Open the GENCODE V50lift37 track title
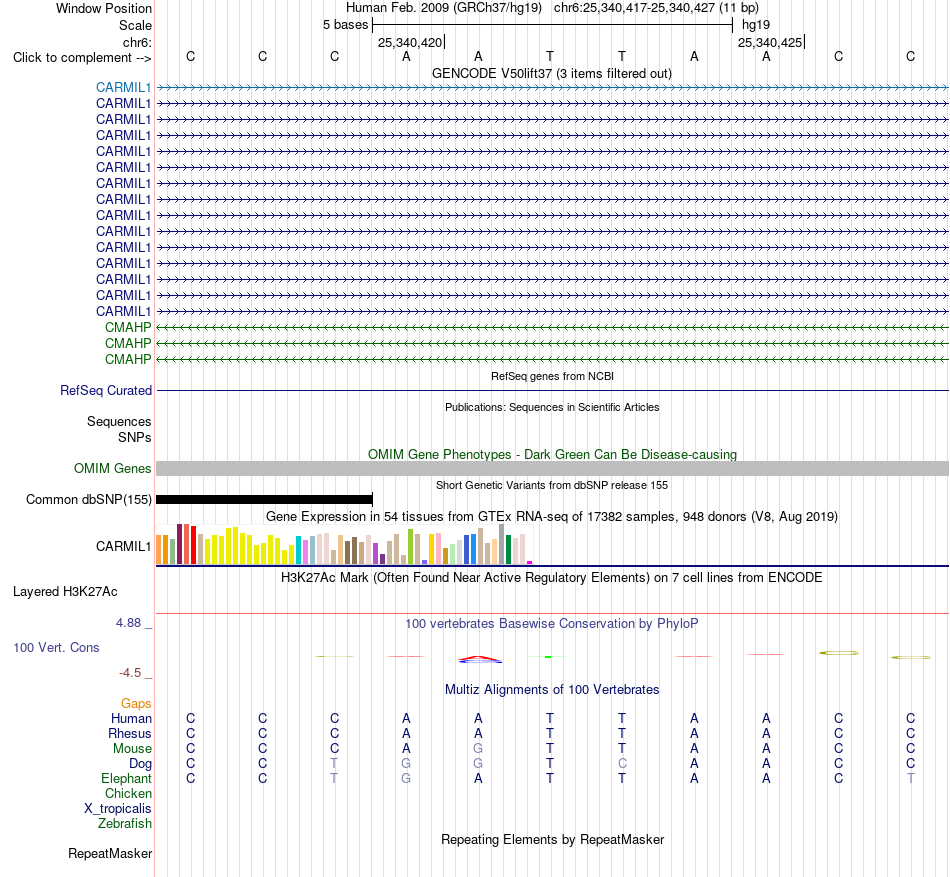Screen dimensions: 950x877 coord(551,73)
